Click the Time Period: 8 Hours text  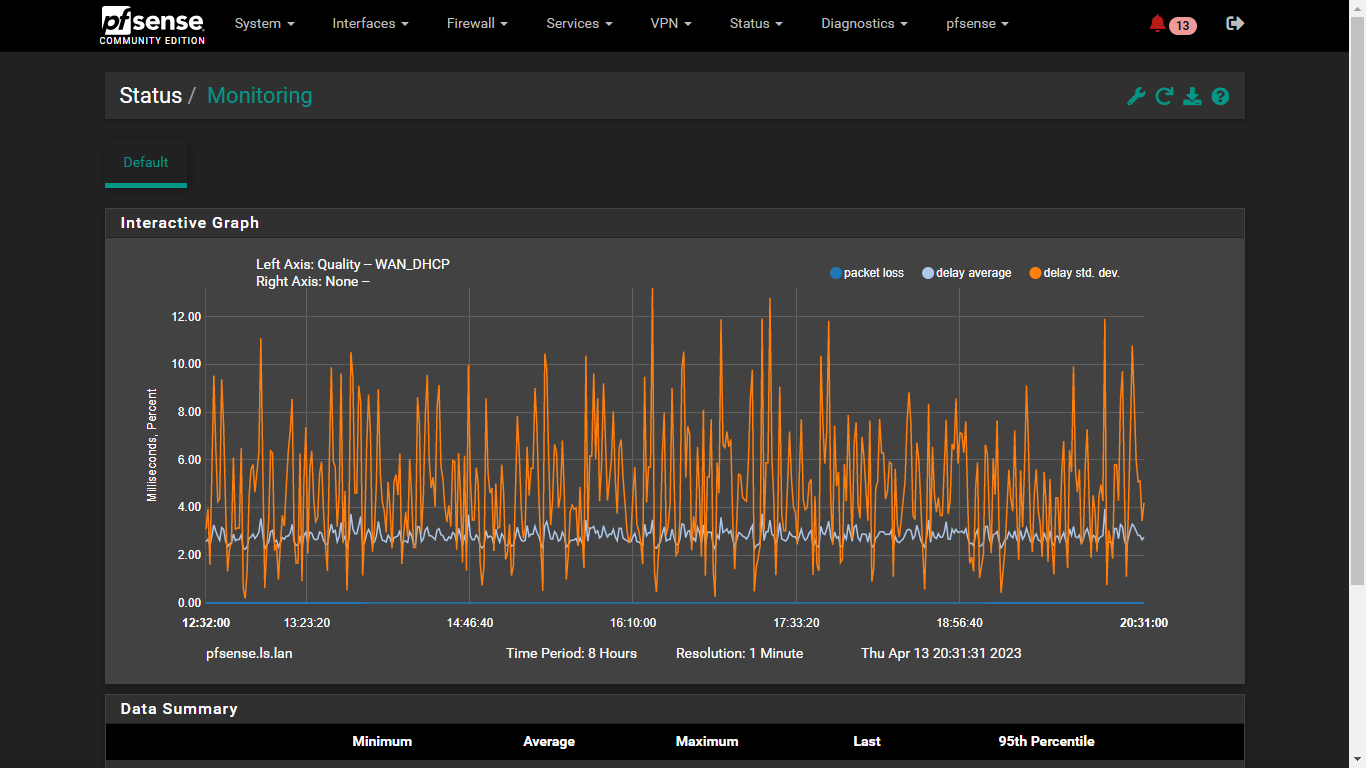point(571,653)
